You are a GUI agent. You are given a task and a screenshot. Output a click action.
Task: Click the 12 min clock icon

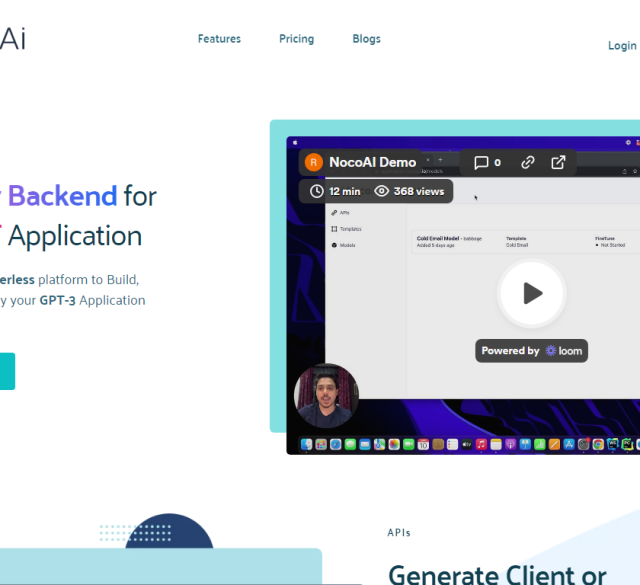[316, 191]
